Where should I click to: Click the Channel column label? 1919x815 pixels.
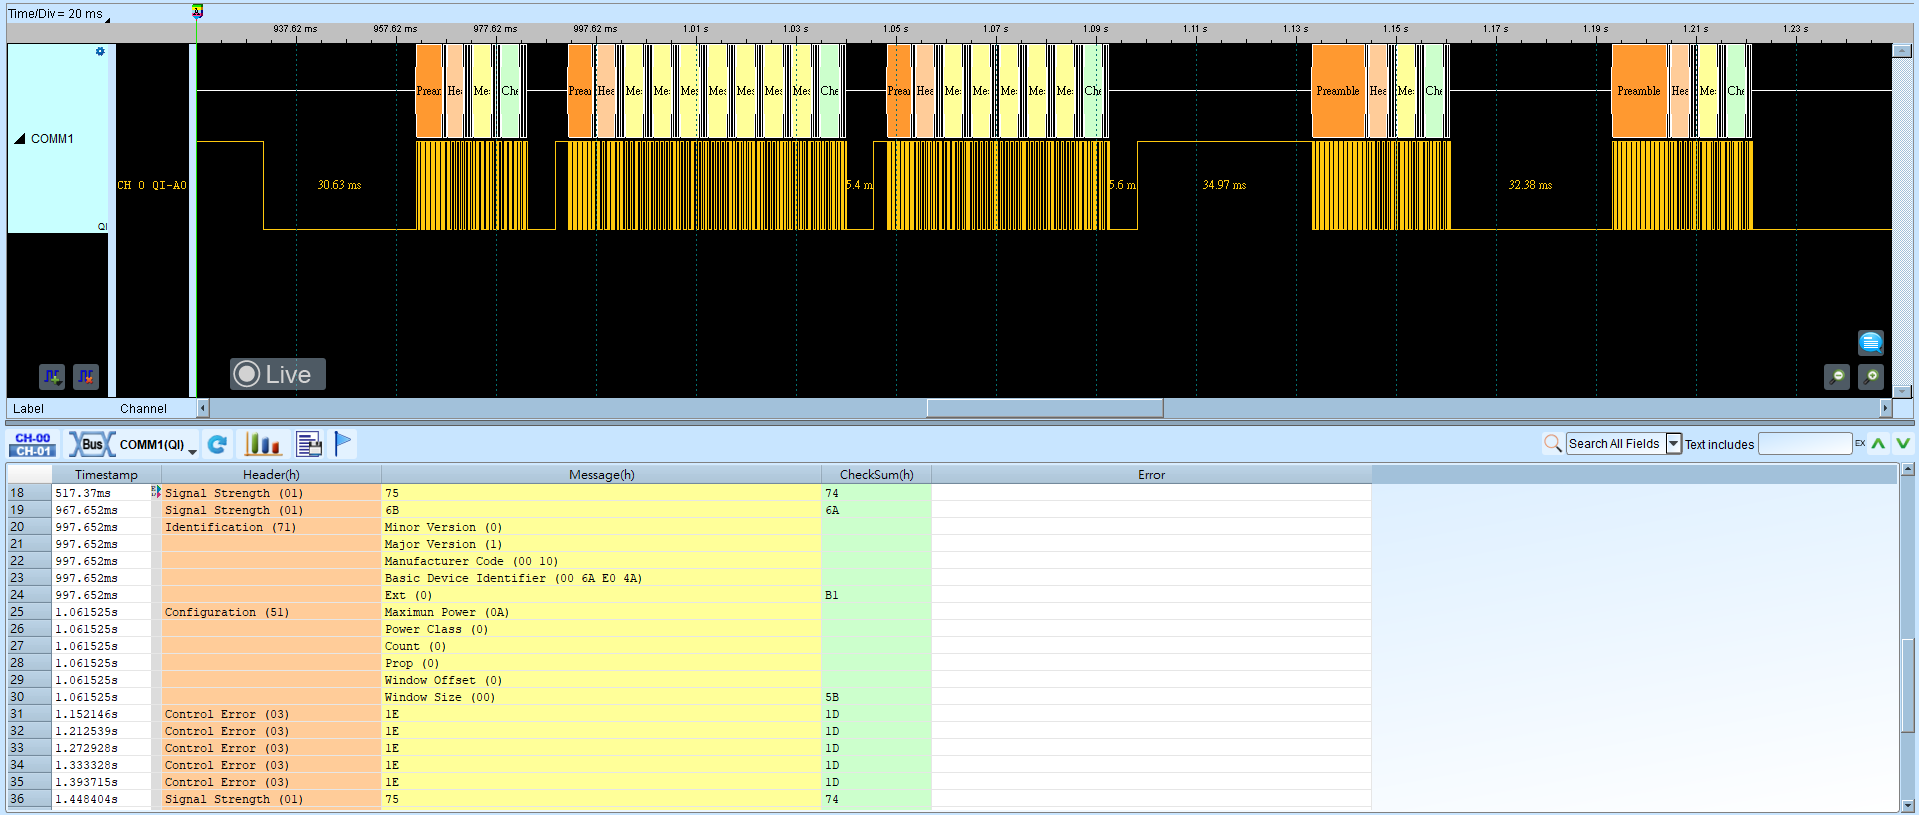[x=143, y=408]
